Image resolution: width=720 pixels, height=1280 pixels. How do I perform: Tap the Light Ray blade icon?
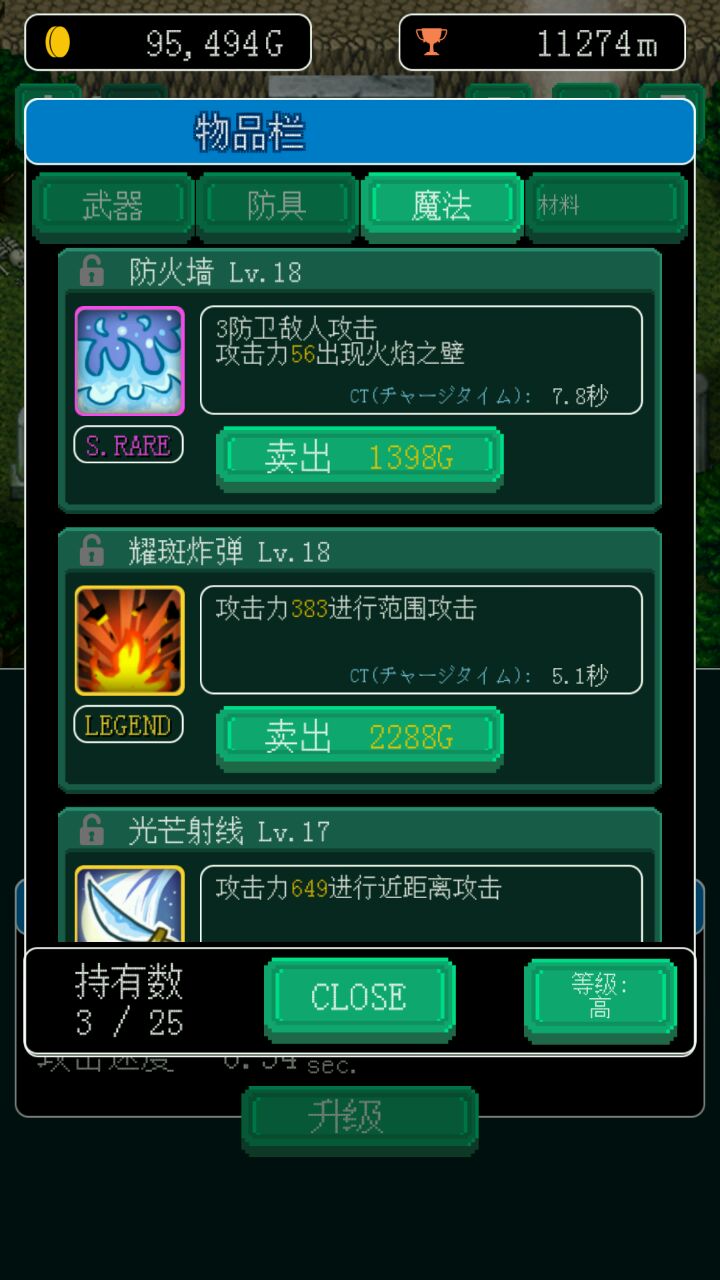(130, 904)
